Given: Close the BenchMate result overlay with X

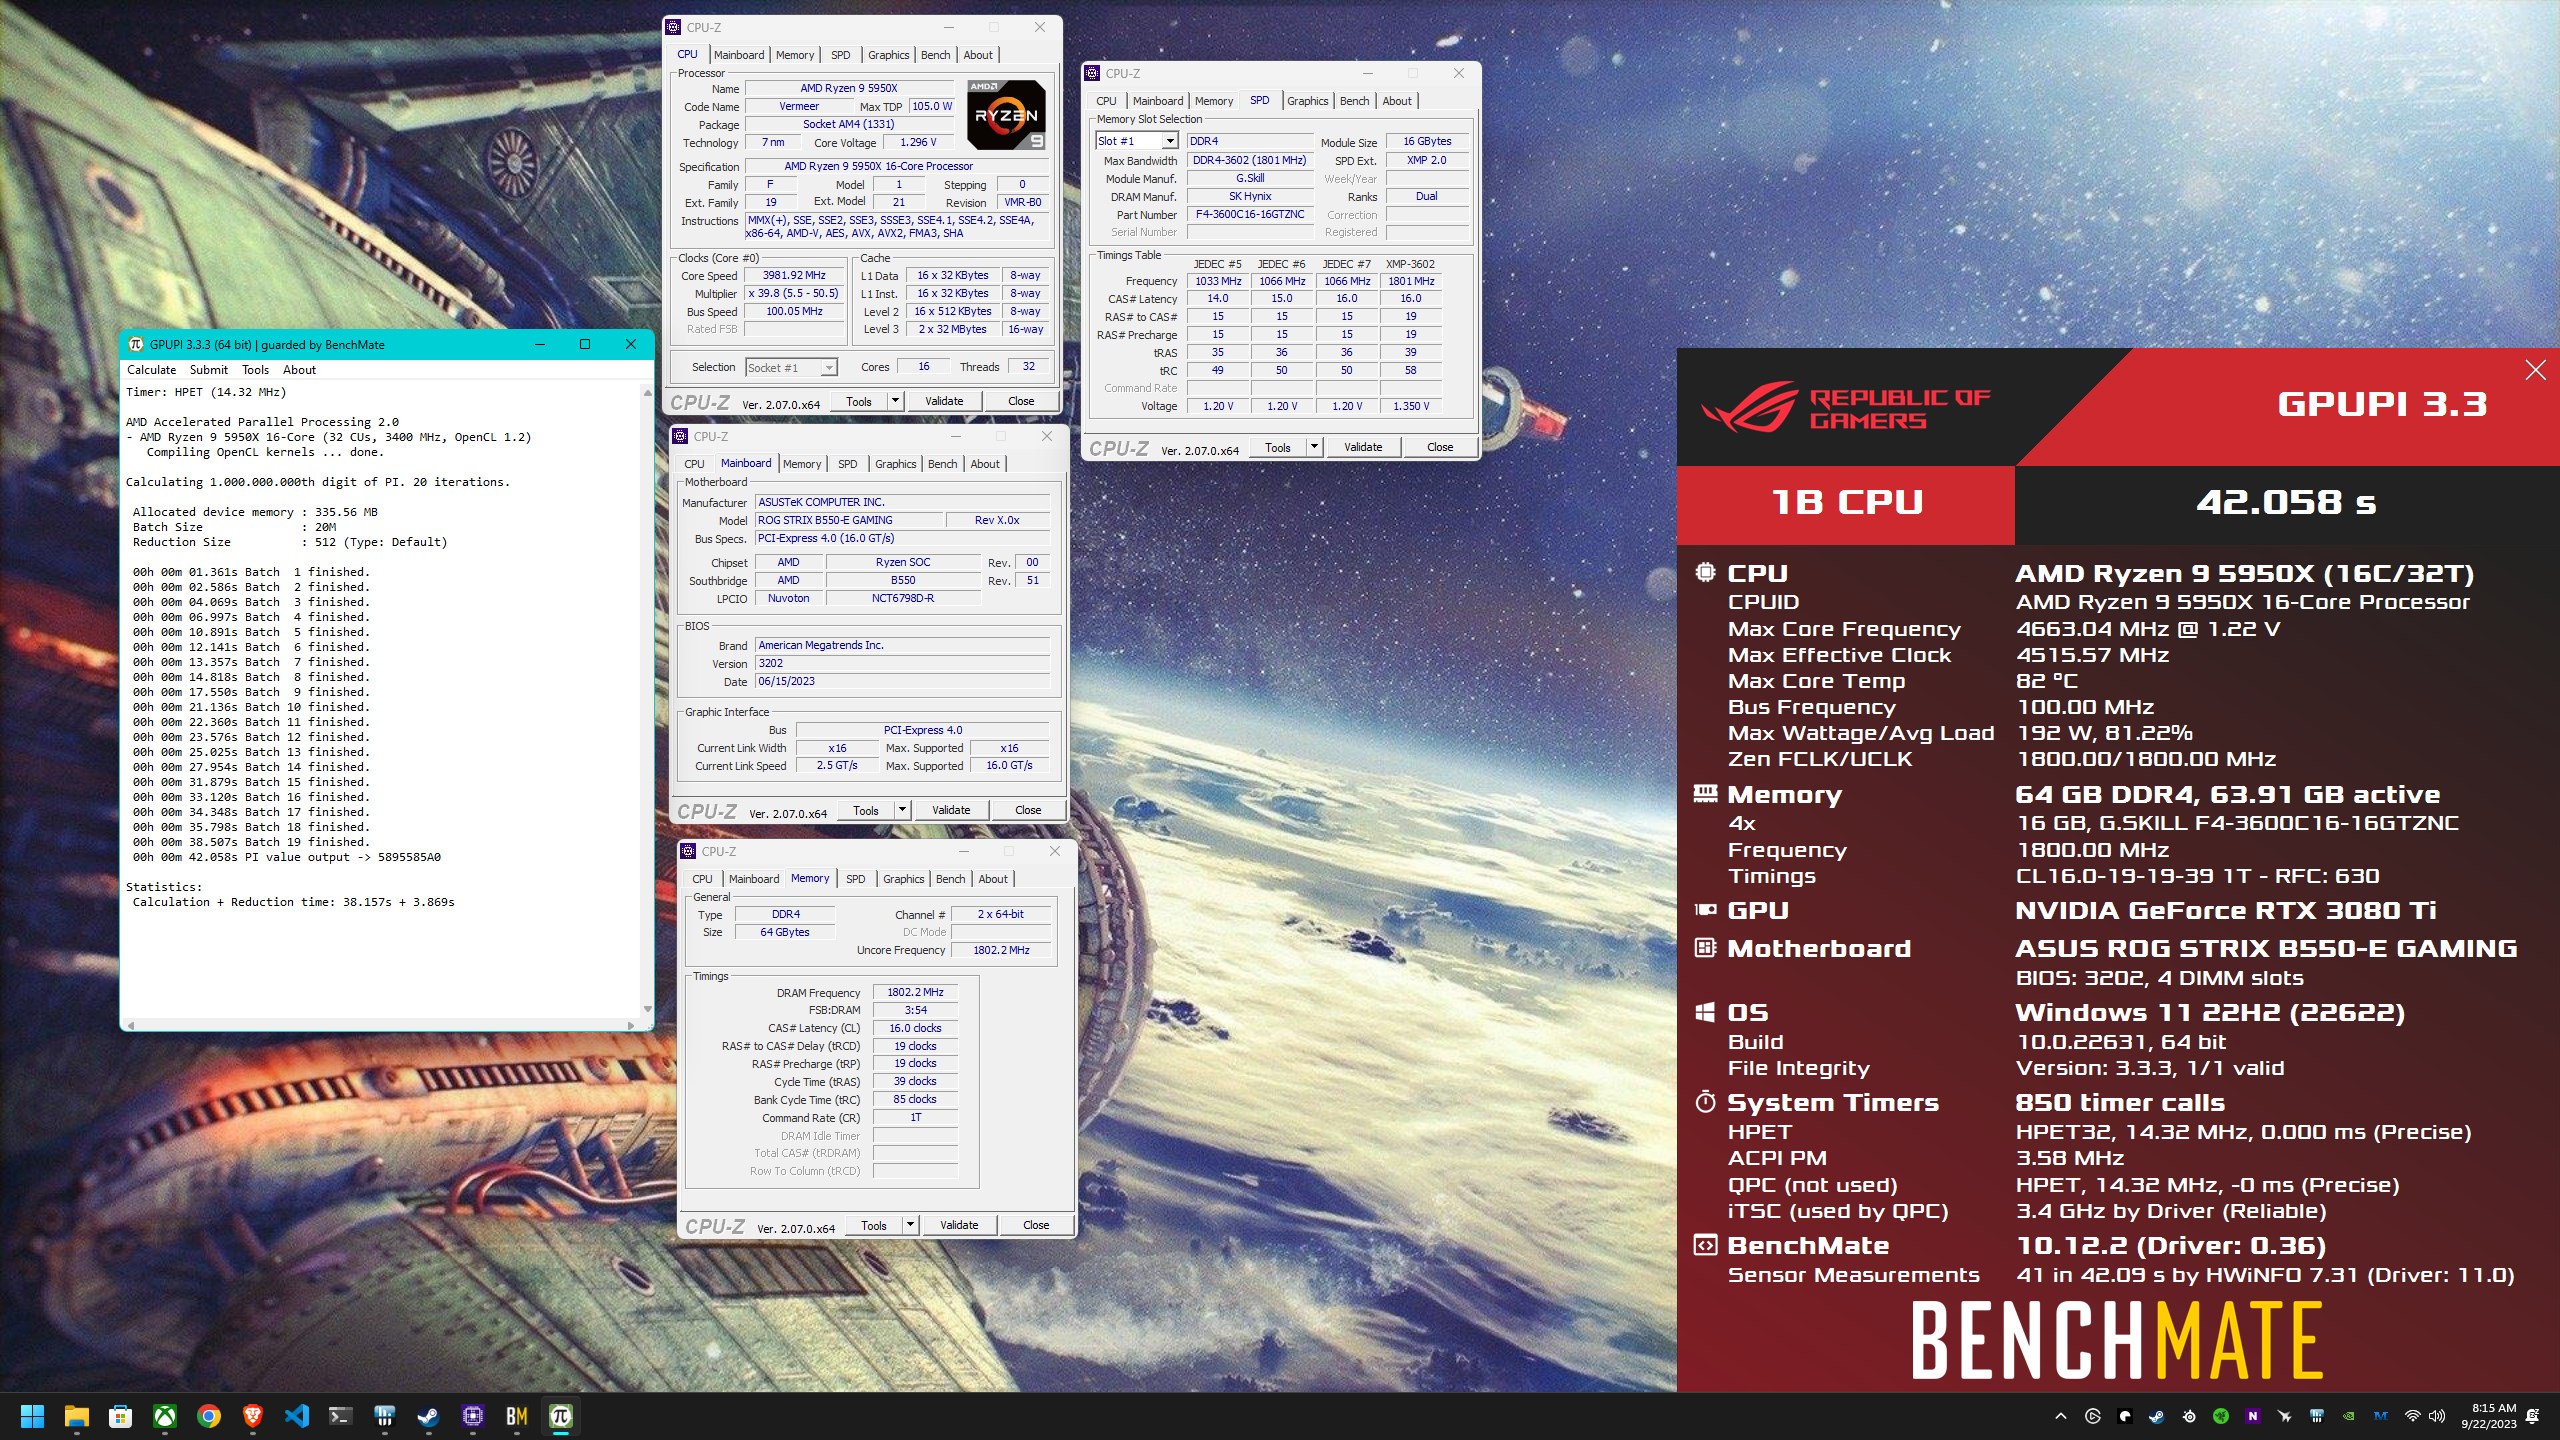Looking at the screenshot, I should (x=2536, y=371).
